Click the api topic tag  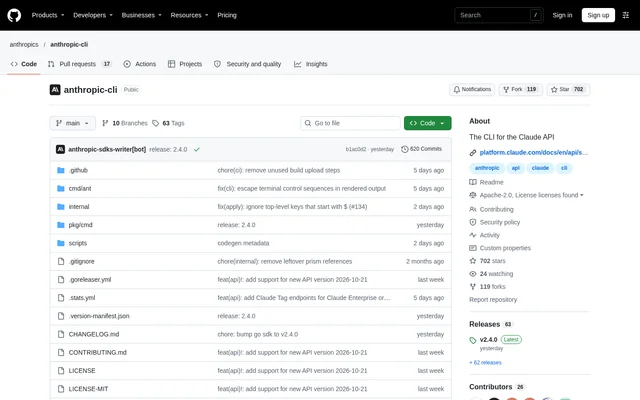tap(516, 168)
